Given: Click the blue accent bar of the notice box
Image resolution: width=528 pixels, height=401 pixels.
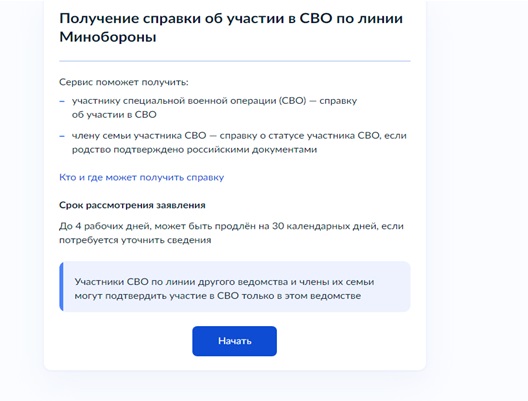Looking at the screenshot, I should (x=61, y=287).
